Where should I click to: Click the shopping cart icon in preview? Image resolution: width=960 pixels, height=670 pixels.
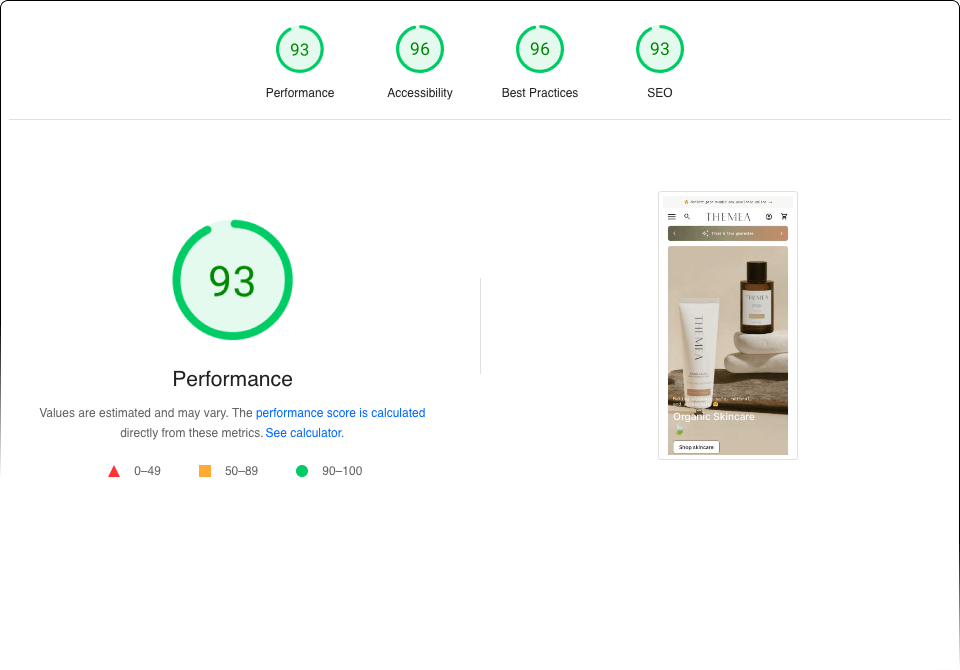pos(784,216)
